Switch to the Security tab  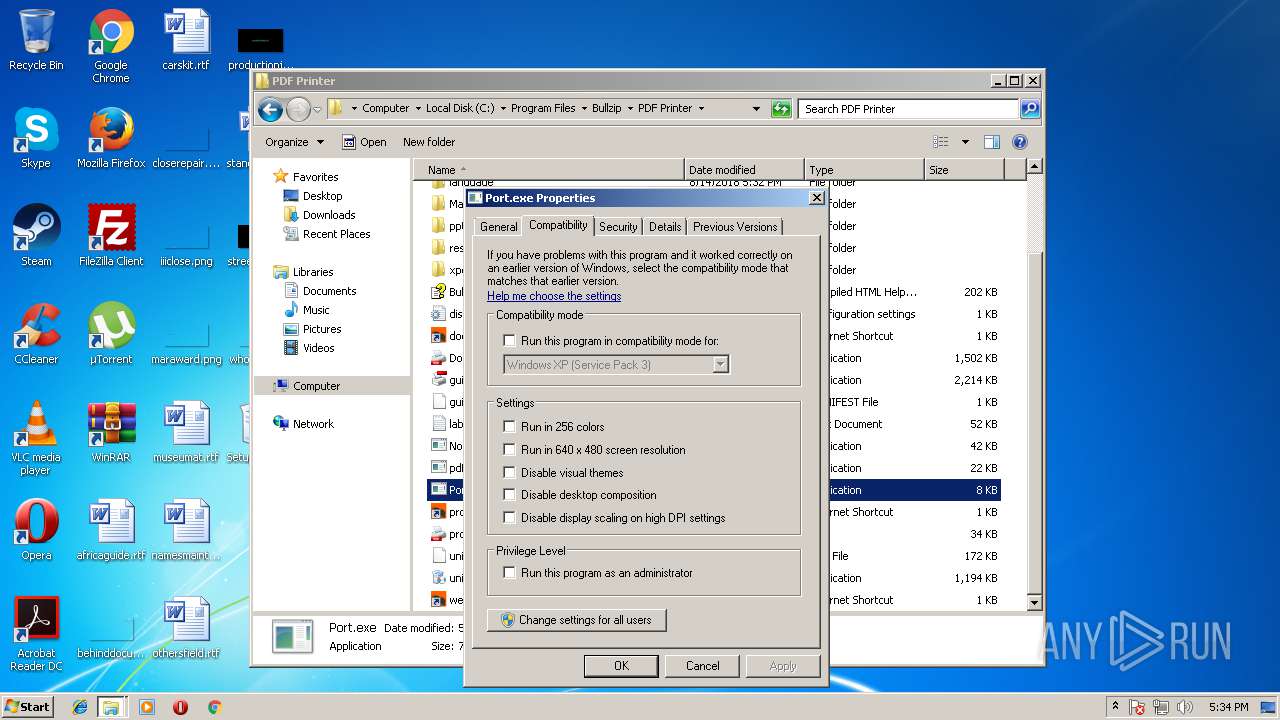[x=618, y=227]
